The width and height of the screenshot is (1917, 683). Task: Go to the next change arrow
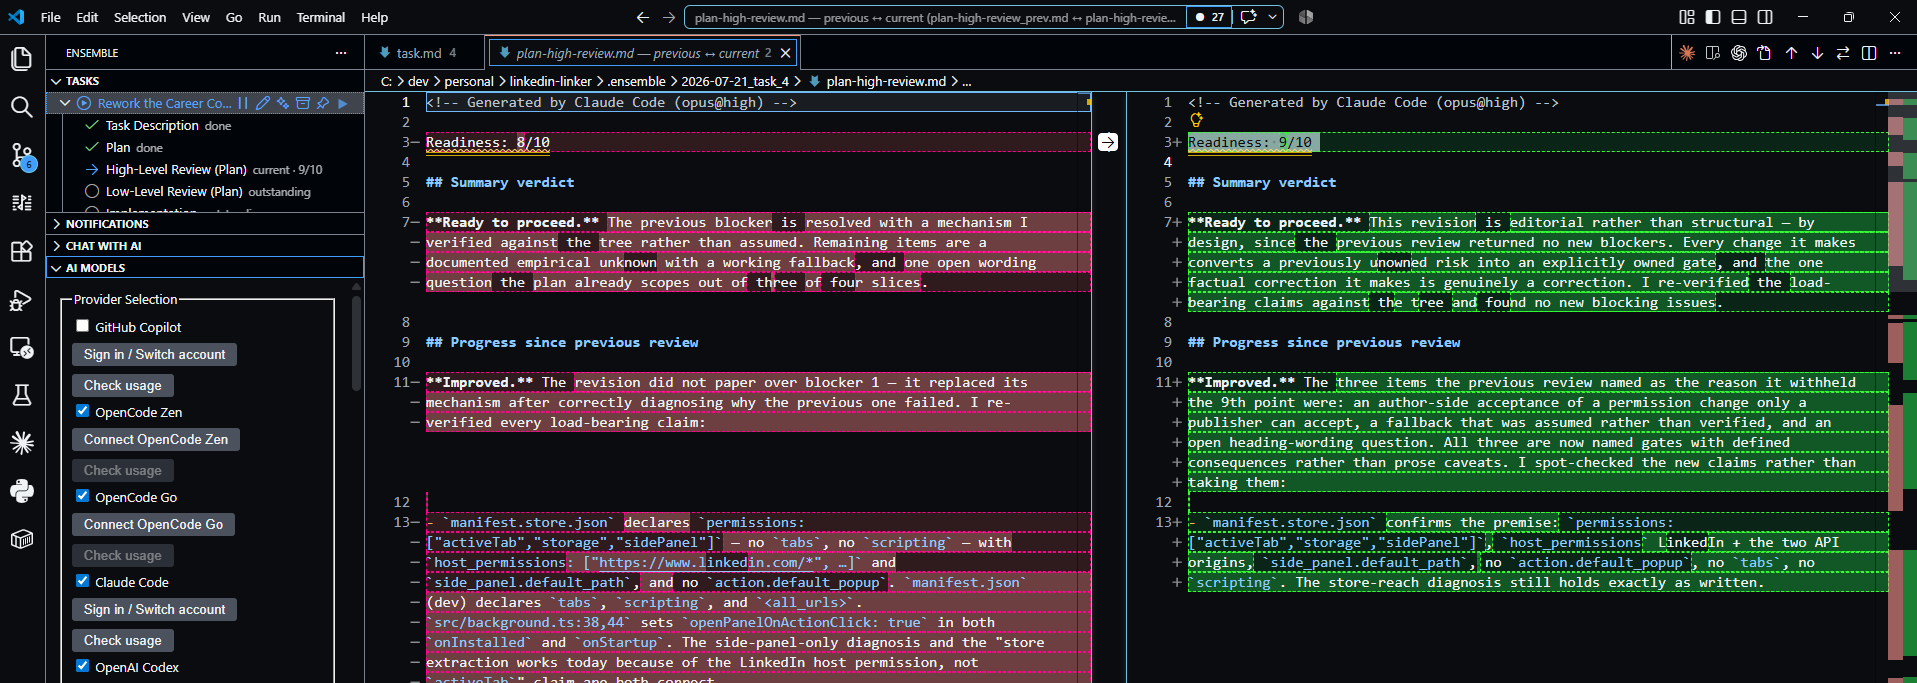(1817, 53)
